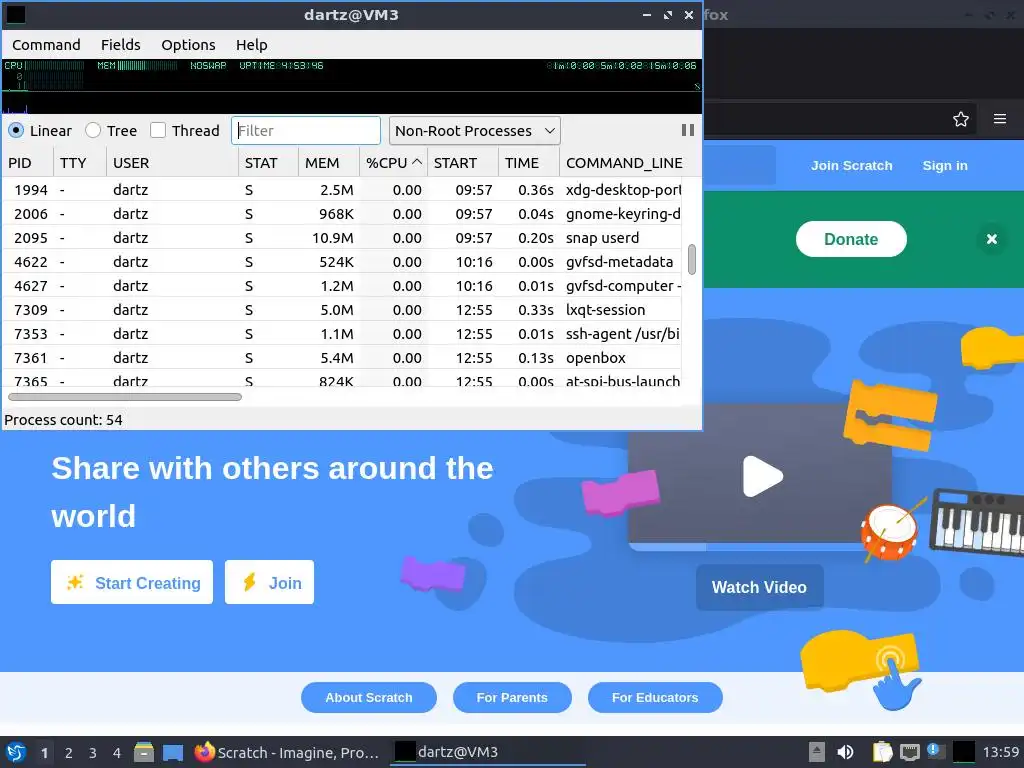Screen dimensions: 1024x768
Task: Click the TIME column header
Action: 528,163
